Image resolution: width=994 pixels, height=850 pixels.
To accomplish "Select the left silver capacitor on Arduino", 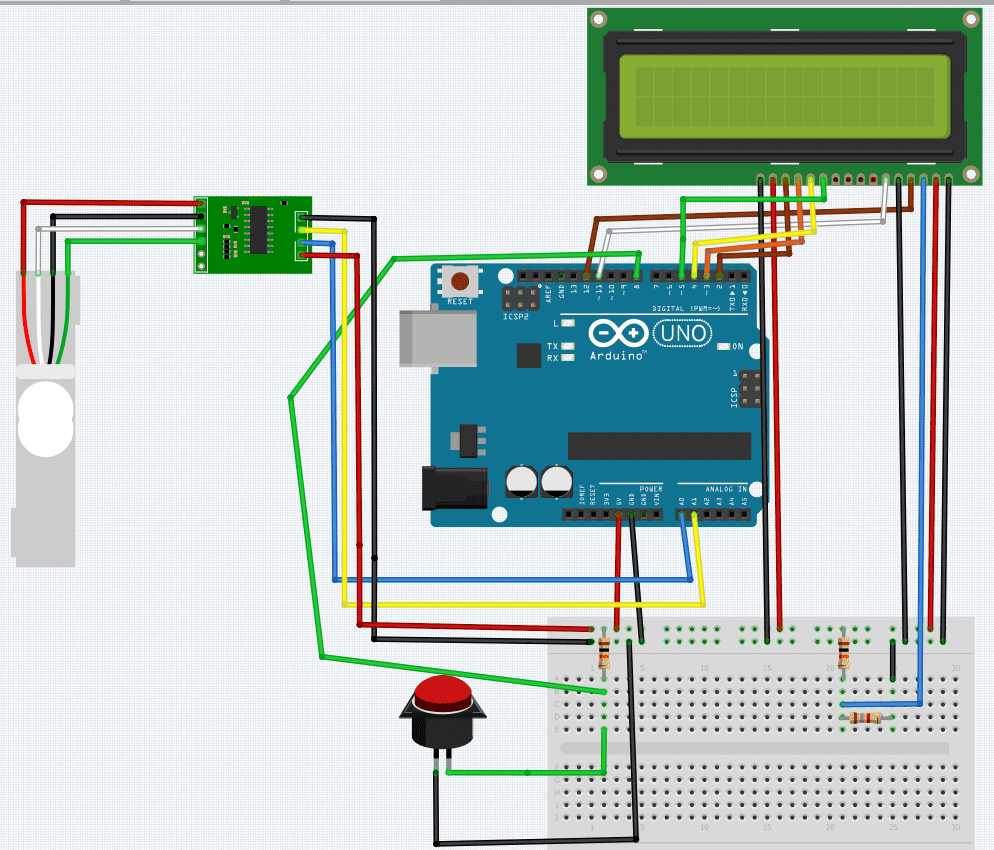I will point(521,481).
